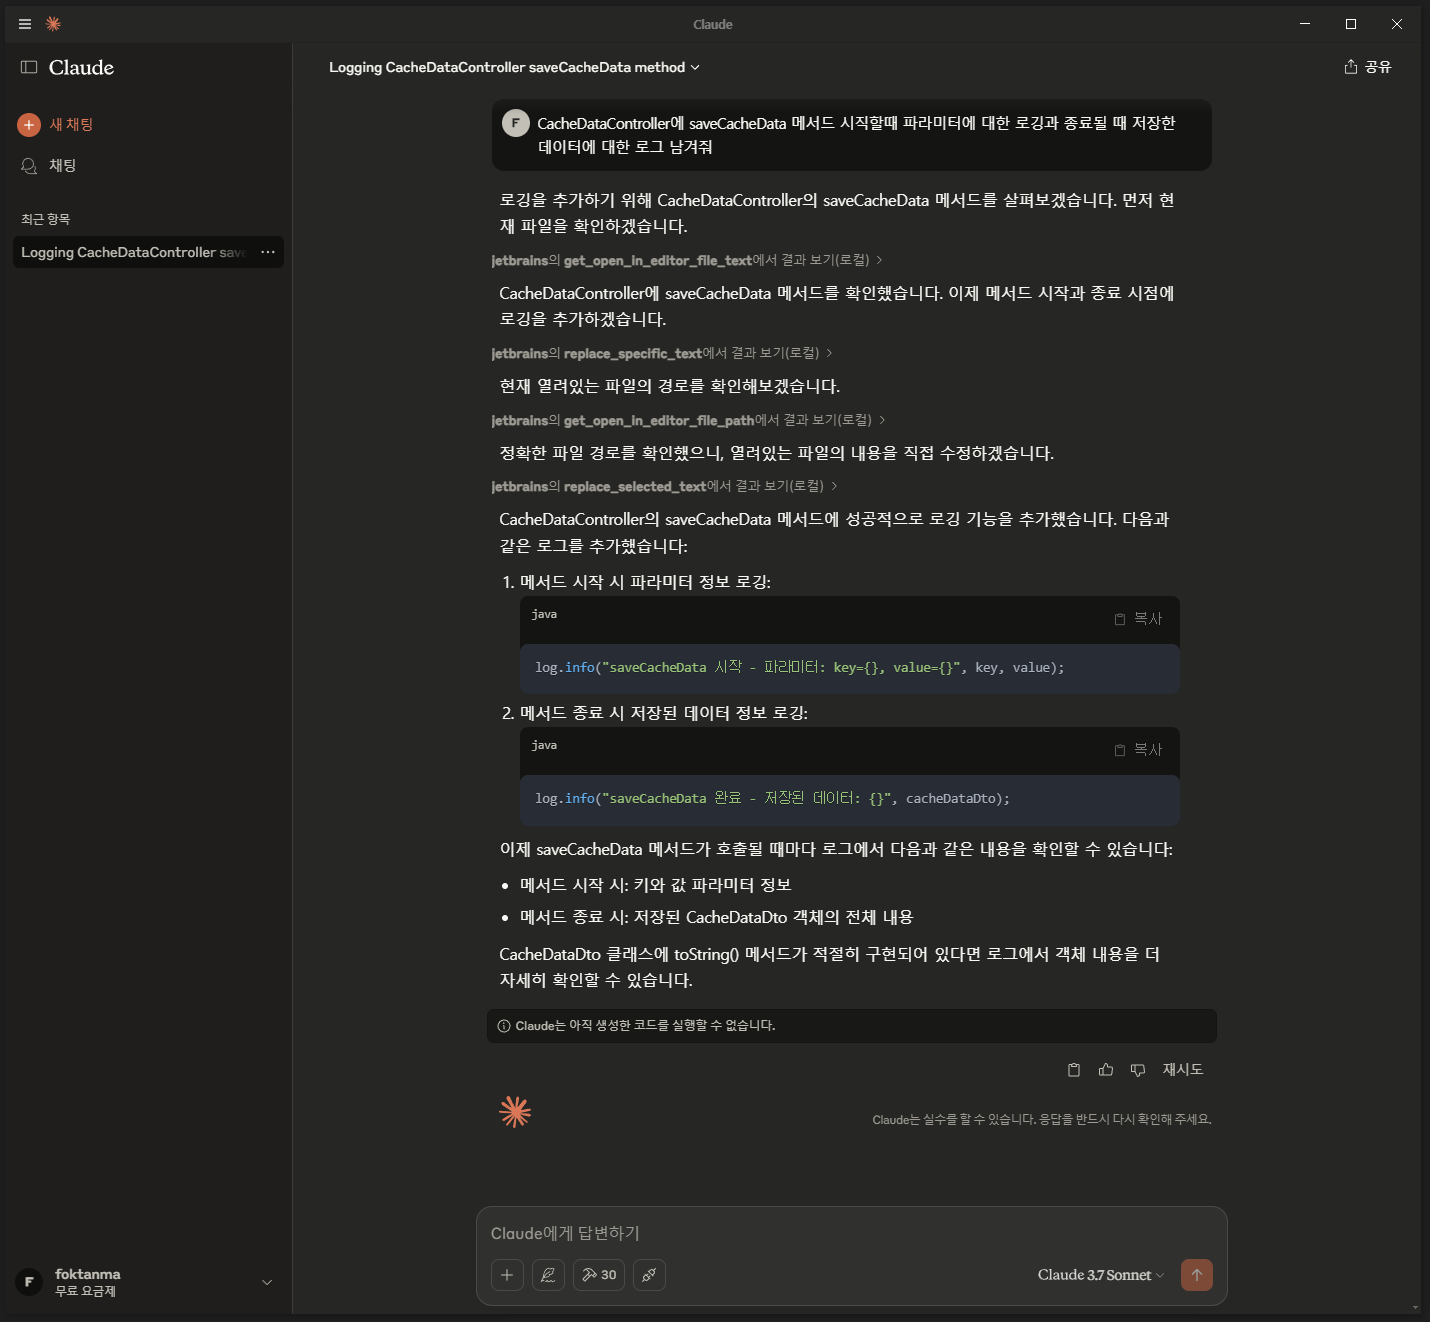This screenshot has width=1430, height=1322.
Task: Click 재시도 to retry the response
Action: click(x=1183, y=1070)
